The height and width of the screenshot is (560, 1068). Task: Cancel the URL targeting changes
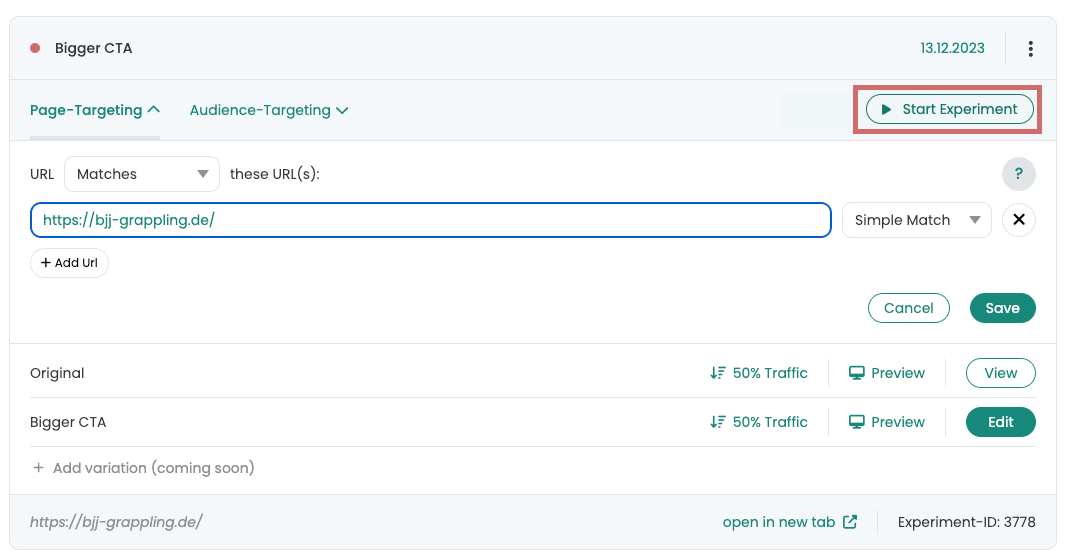point(909,308)
